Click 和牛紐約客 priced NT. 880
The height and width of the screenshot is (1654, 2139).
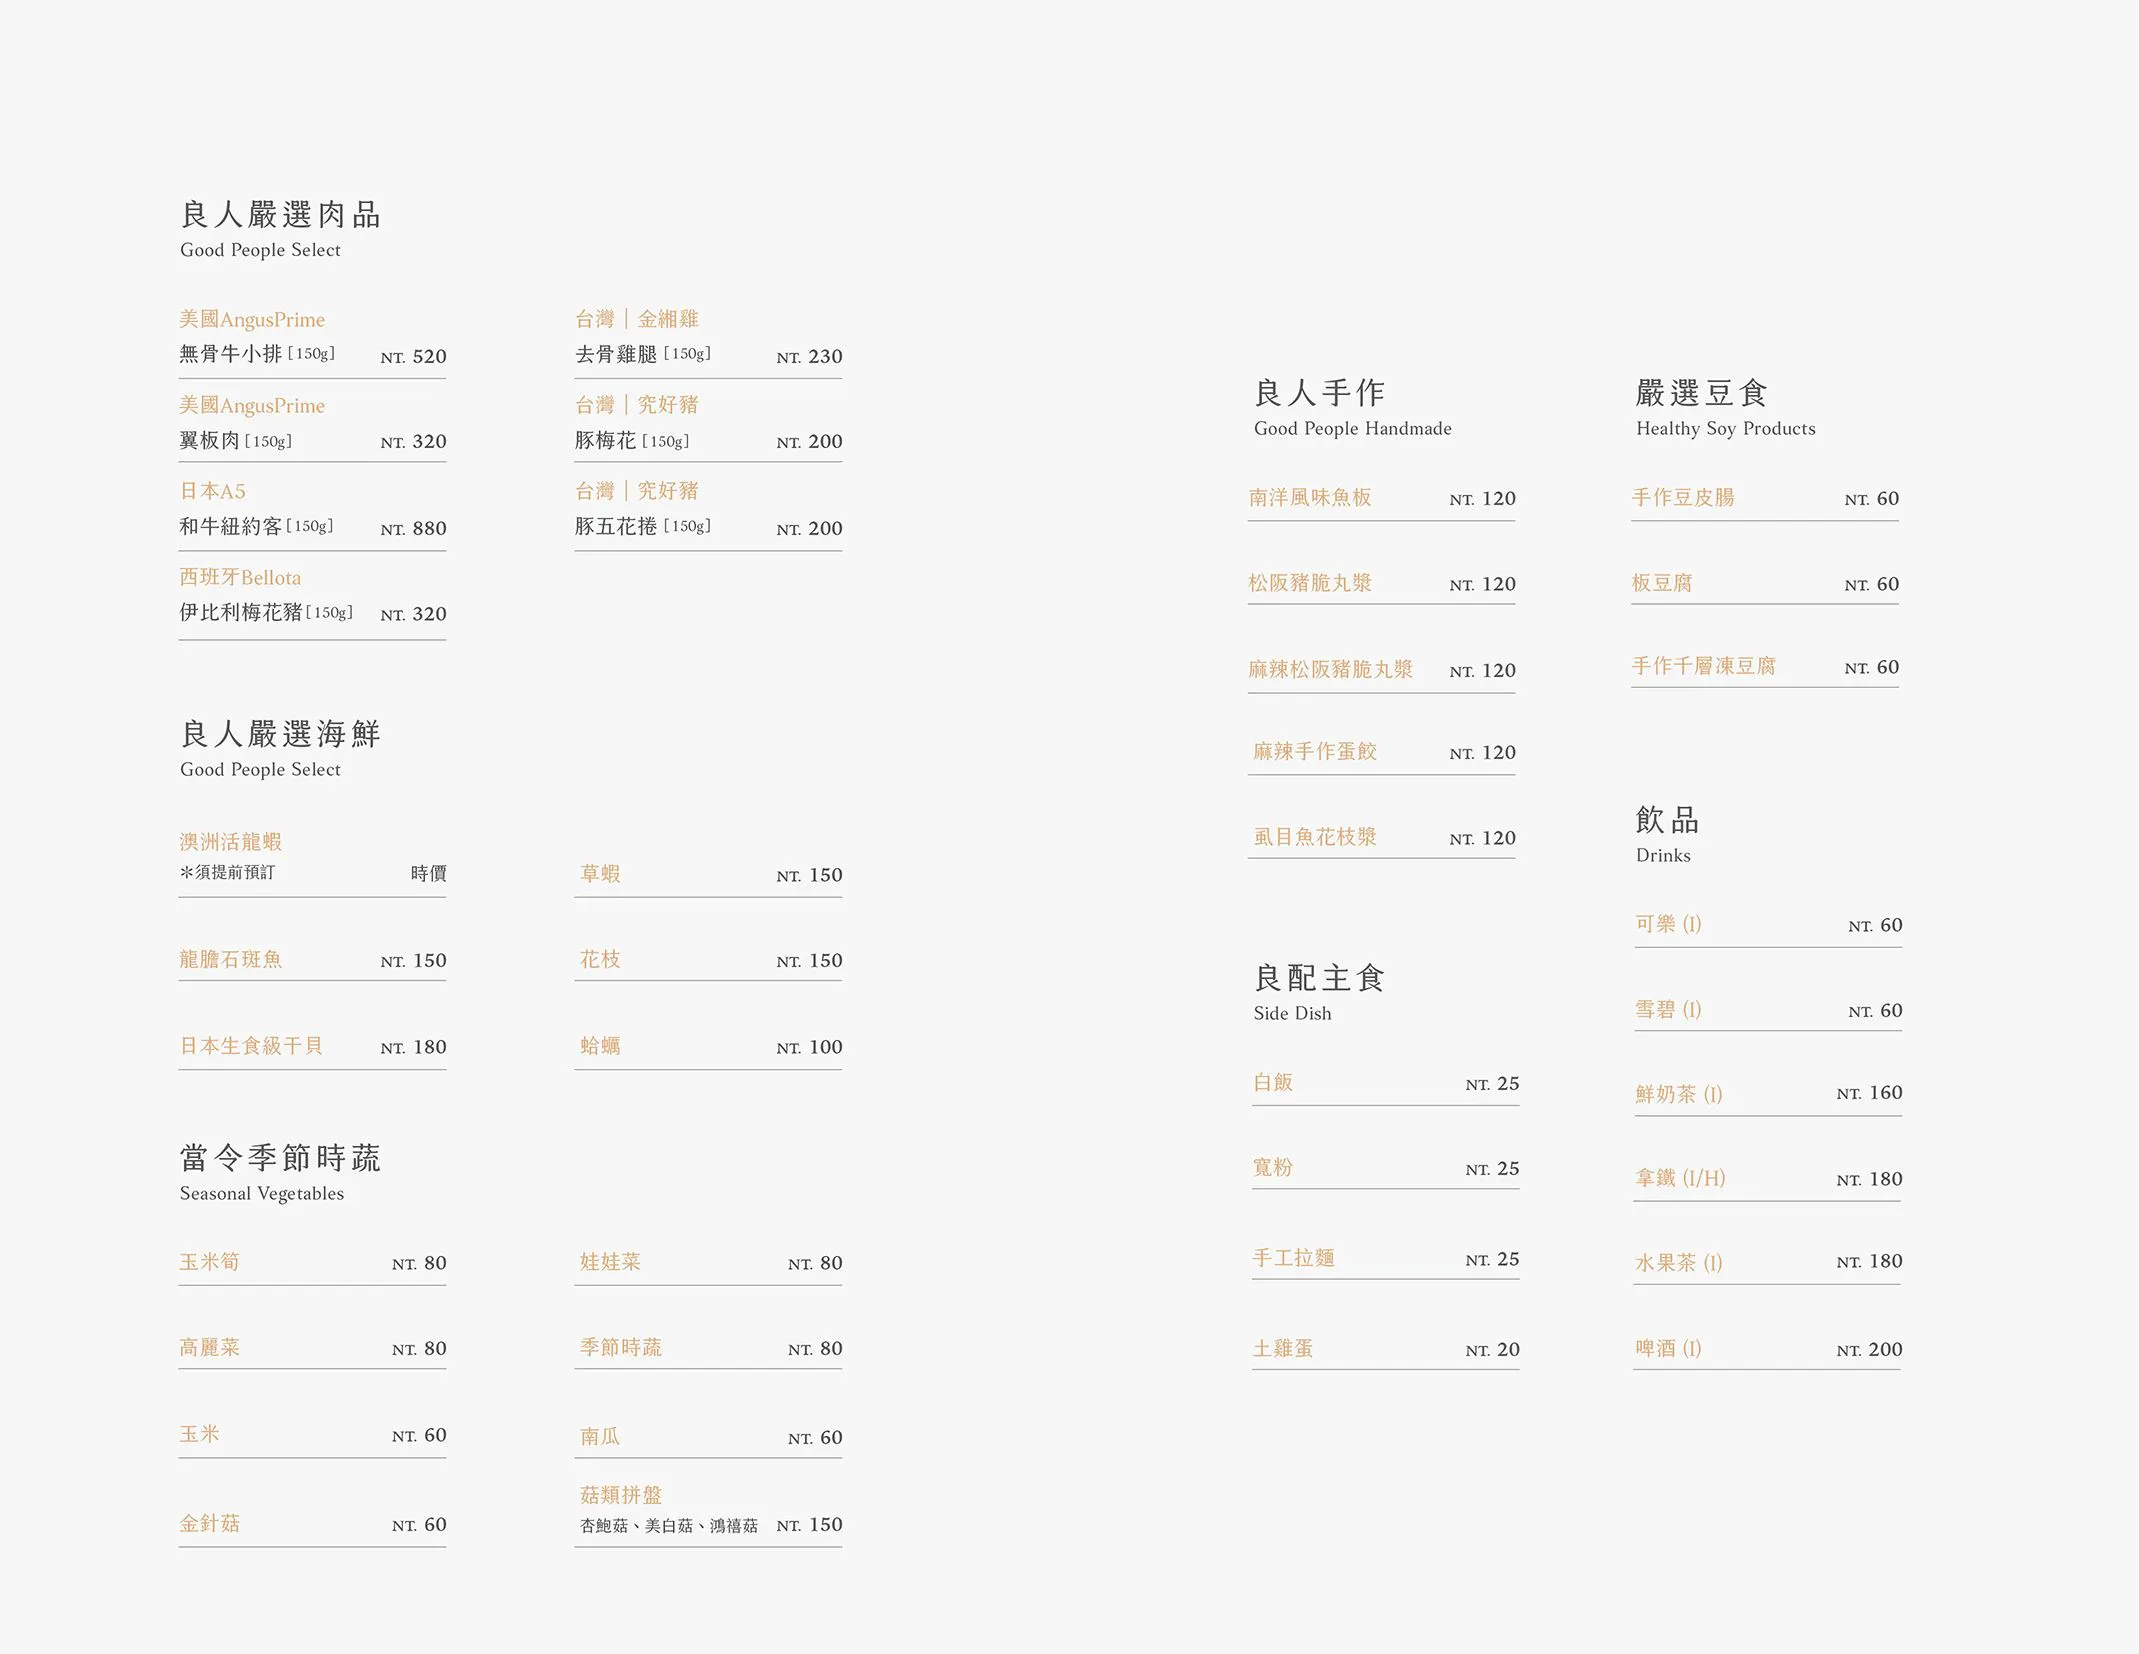tap(231, 527)
